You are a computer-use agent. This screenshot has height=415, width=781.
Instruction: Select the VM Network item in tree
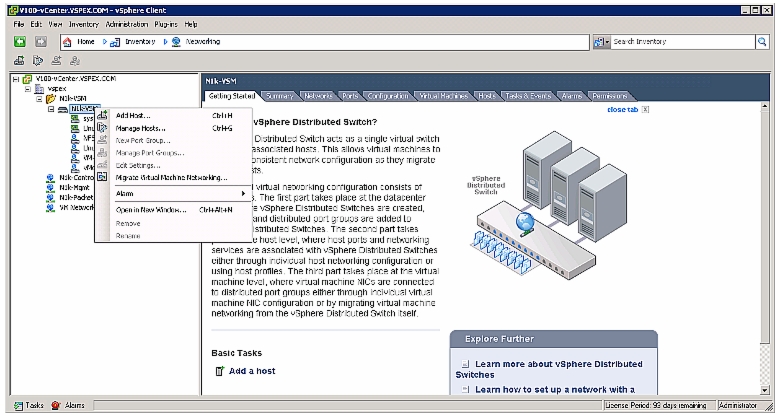tap(76, 208)
